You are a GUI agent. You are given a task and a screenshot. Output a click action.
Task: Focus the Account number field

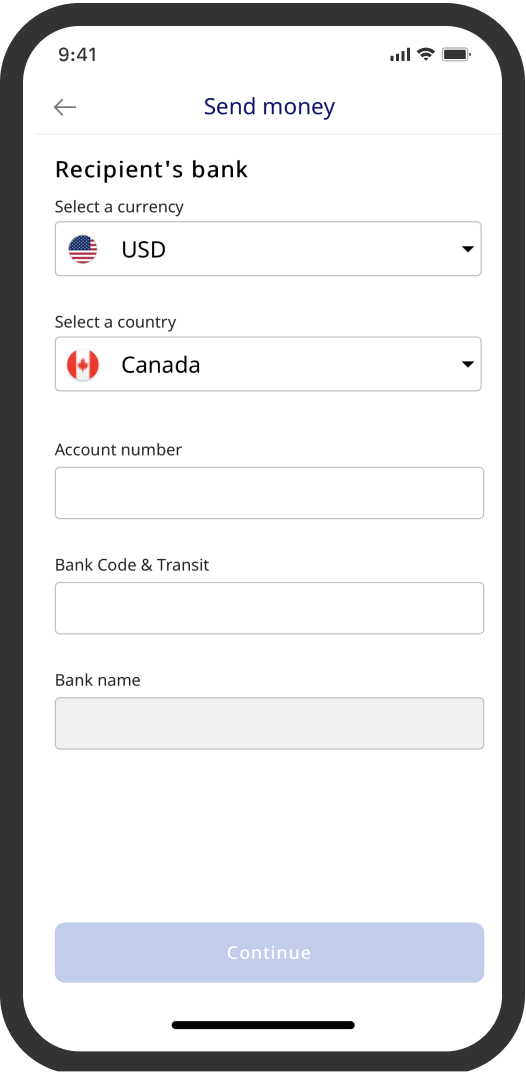coord(269,493)
